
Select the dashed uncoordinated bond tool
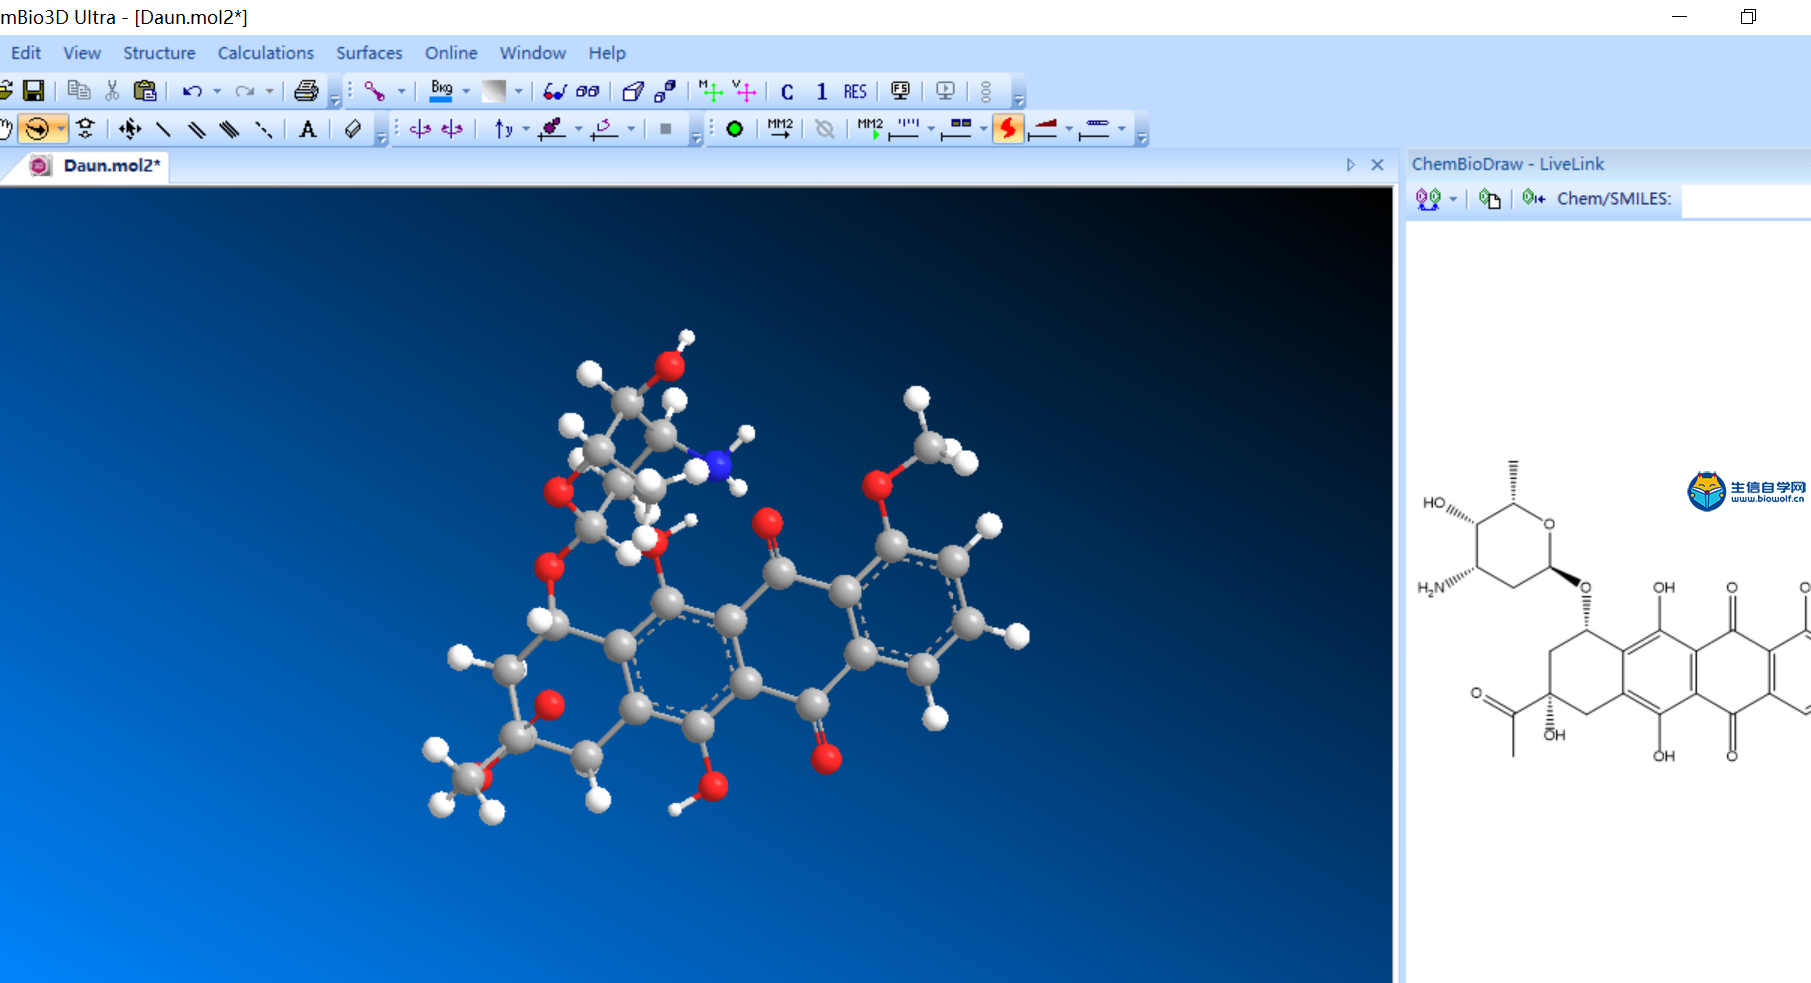(x=263, y=128)
